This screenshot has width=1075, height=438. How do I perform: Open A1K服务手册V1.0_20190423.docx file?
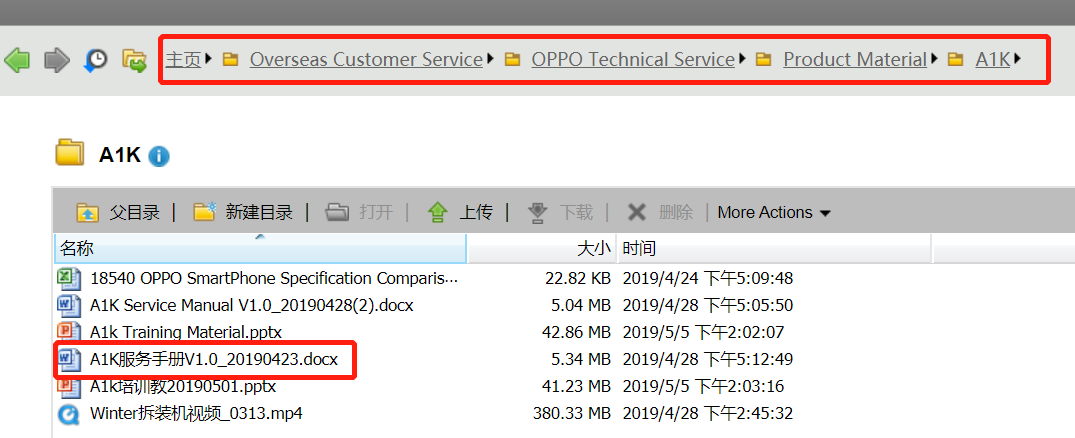pos(214,359)
